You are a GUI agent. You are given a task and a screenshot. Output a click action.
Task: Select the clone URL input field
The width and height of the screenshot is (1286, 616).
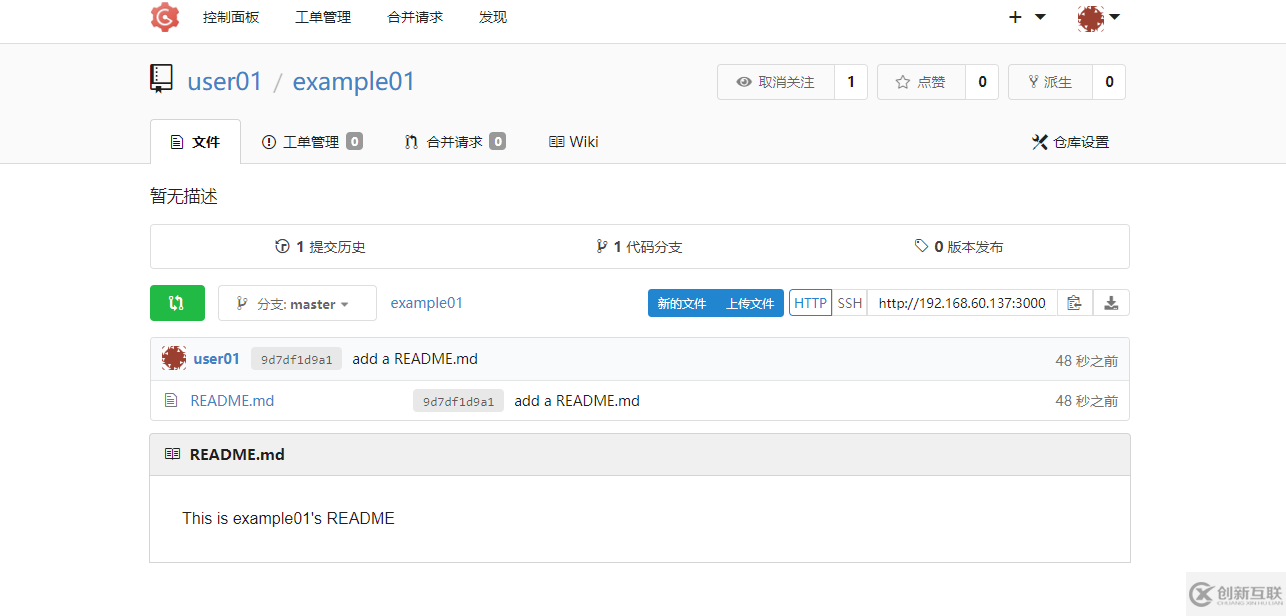click(960, 302)
